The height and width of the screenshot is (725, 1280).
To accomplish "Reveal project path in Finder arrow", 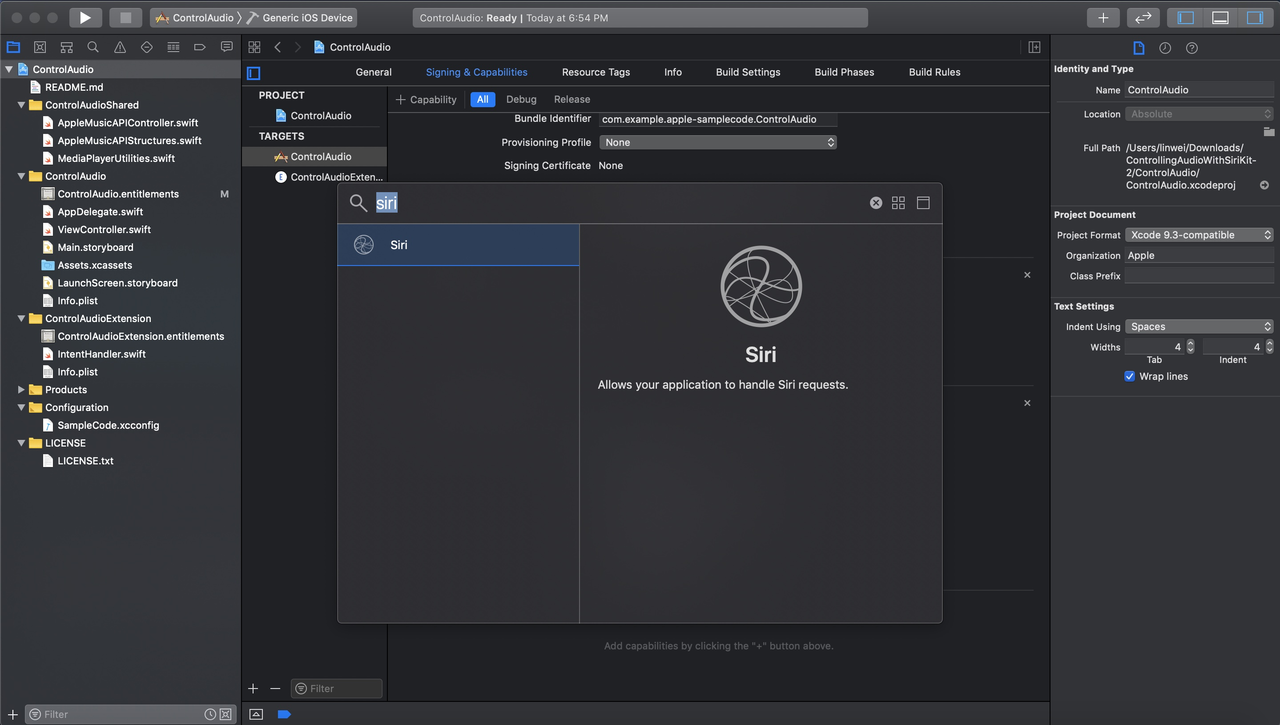I will coord(1264,185).
